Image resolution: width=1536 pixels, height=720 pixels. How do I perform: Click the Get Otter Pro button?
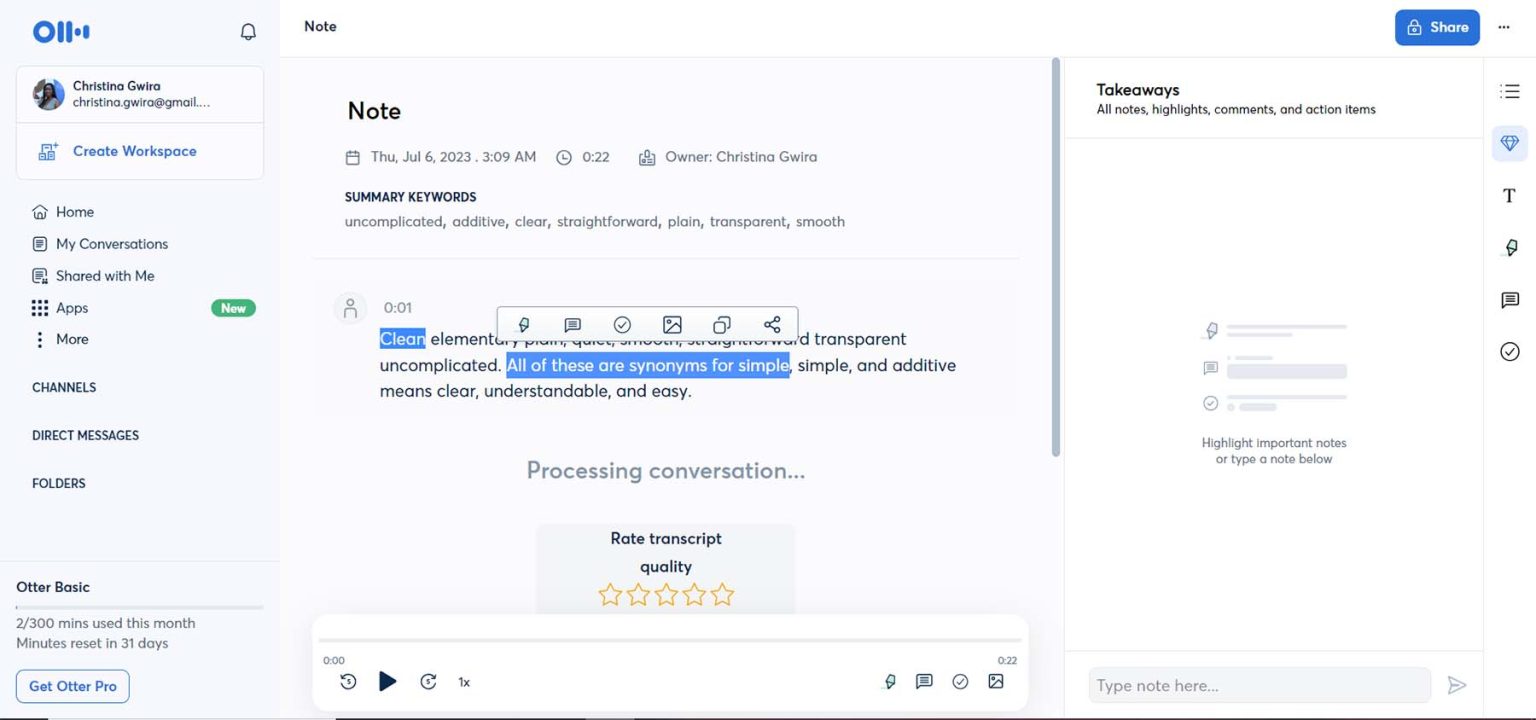72,686
